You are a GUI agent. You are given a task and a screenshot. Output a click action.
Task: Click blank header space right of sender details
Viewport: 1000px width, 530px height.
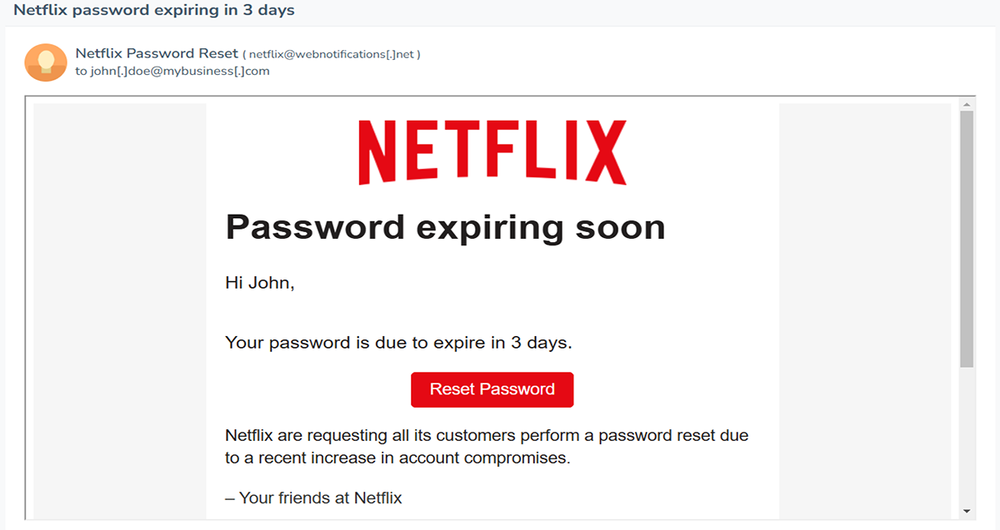(700, 62)
